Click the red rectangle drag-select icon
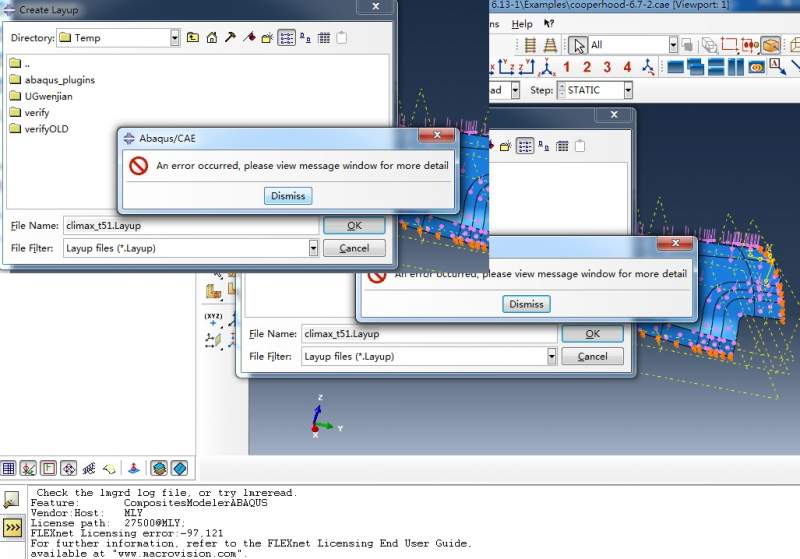800x559 pixels. 729,45
